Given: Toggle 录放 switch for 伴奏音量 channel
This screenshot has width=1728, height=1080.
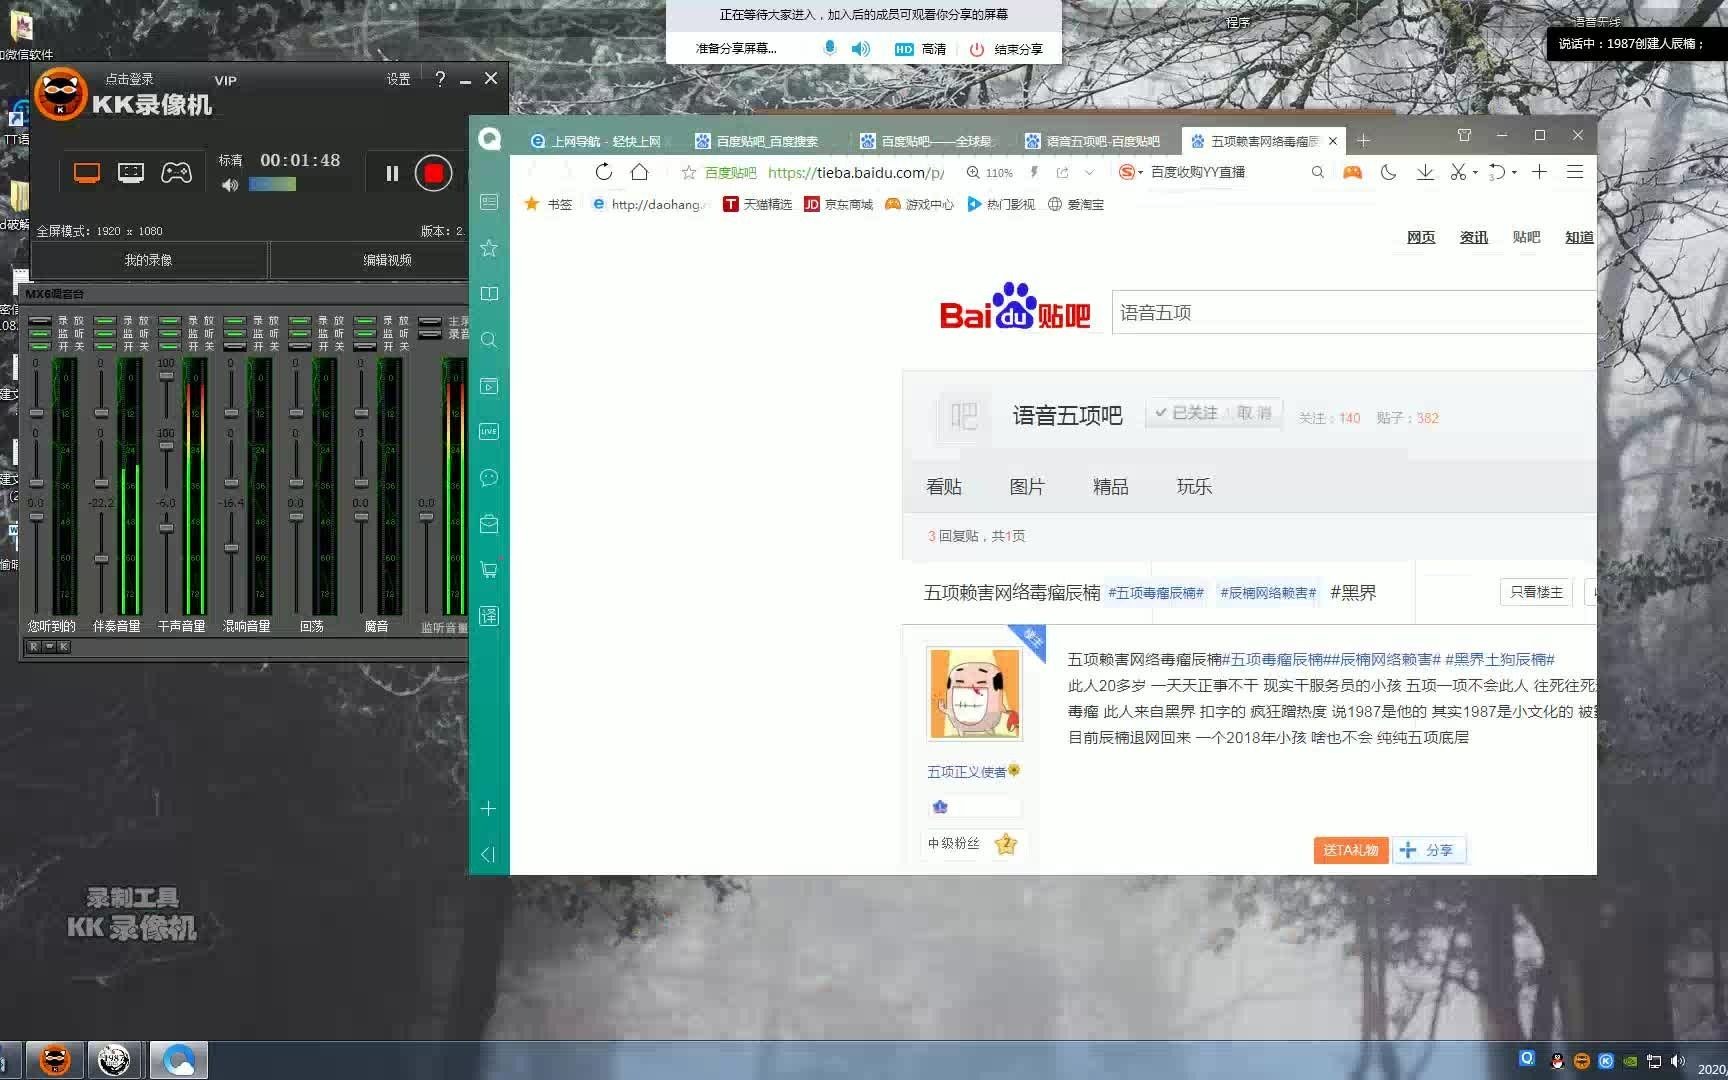Looking at the screenshot, I should point(105,321).
